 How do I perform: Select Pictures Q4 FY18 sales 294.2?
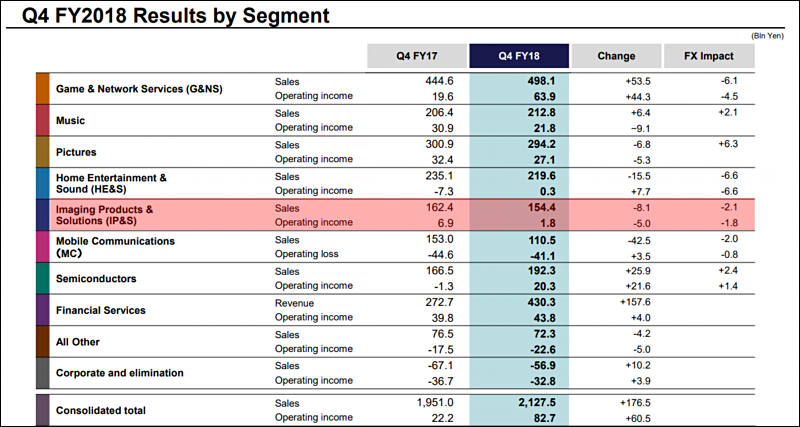tap(540, 144)
